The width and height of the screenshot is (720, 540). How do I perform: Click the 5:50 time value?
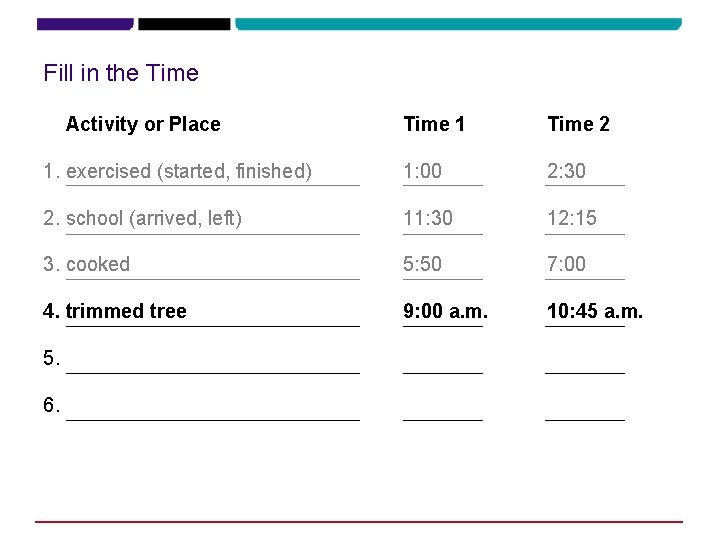(422, 264)
